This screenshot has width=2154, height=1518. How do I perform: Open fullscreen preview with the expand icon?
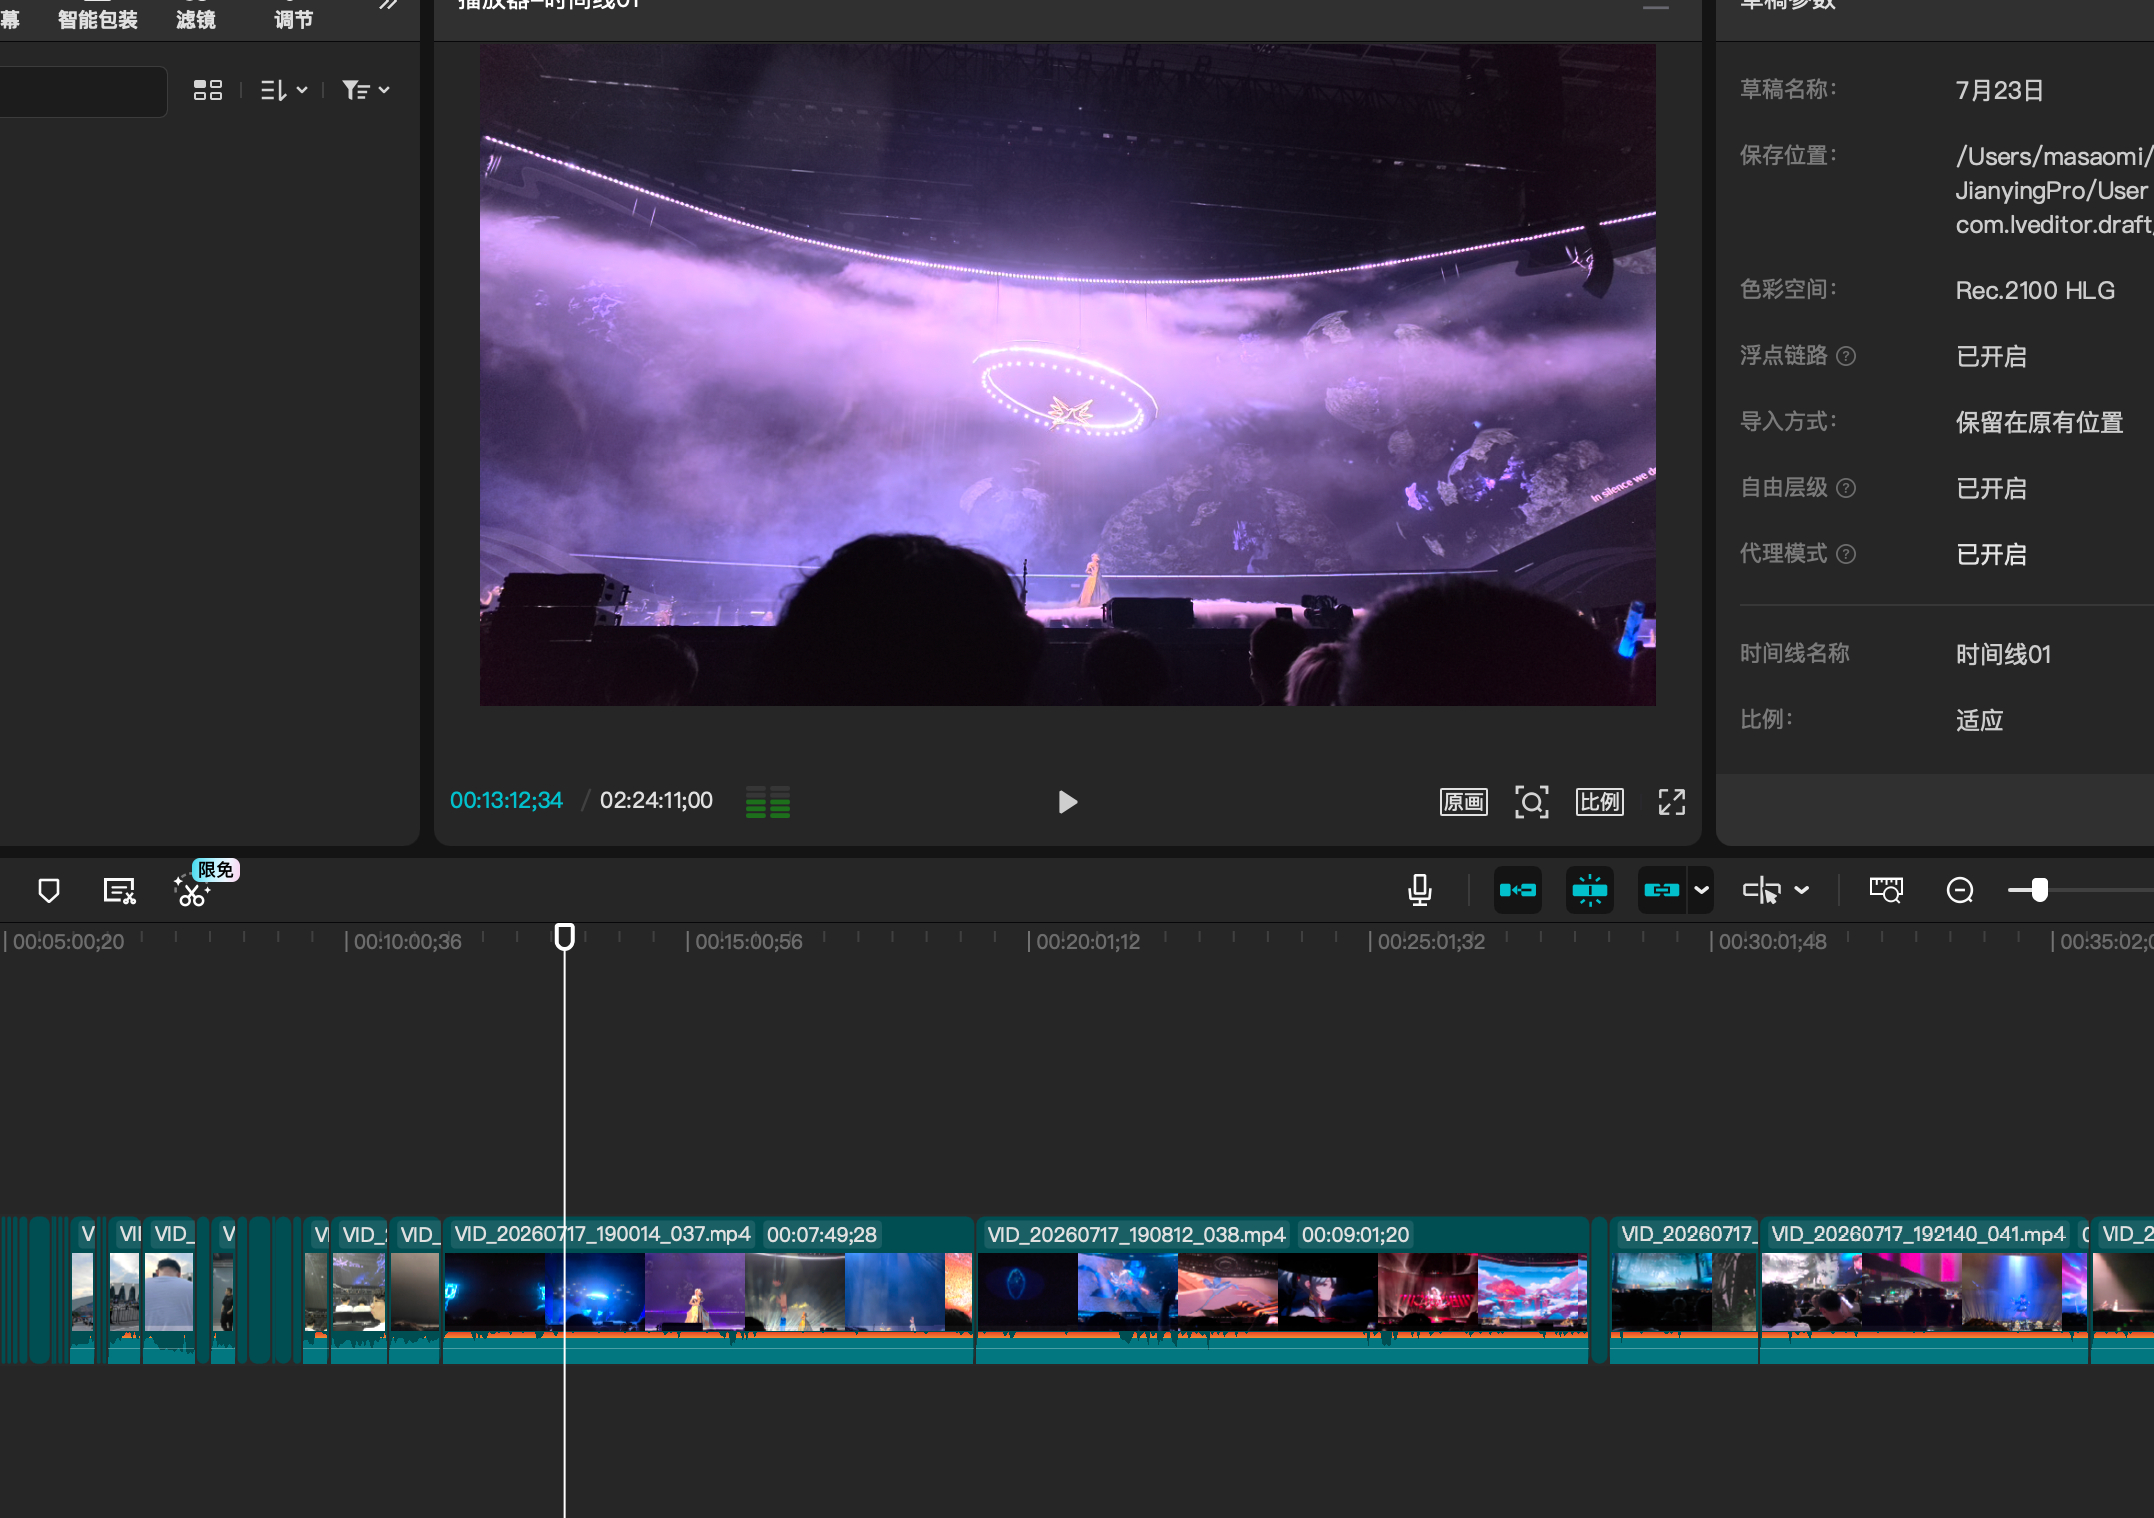(x=1671, y=802)
